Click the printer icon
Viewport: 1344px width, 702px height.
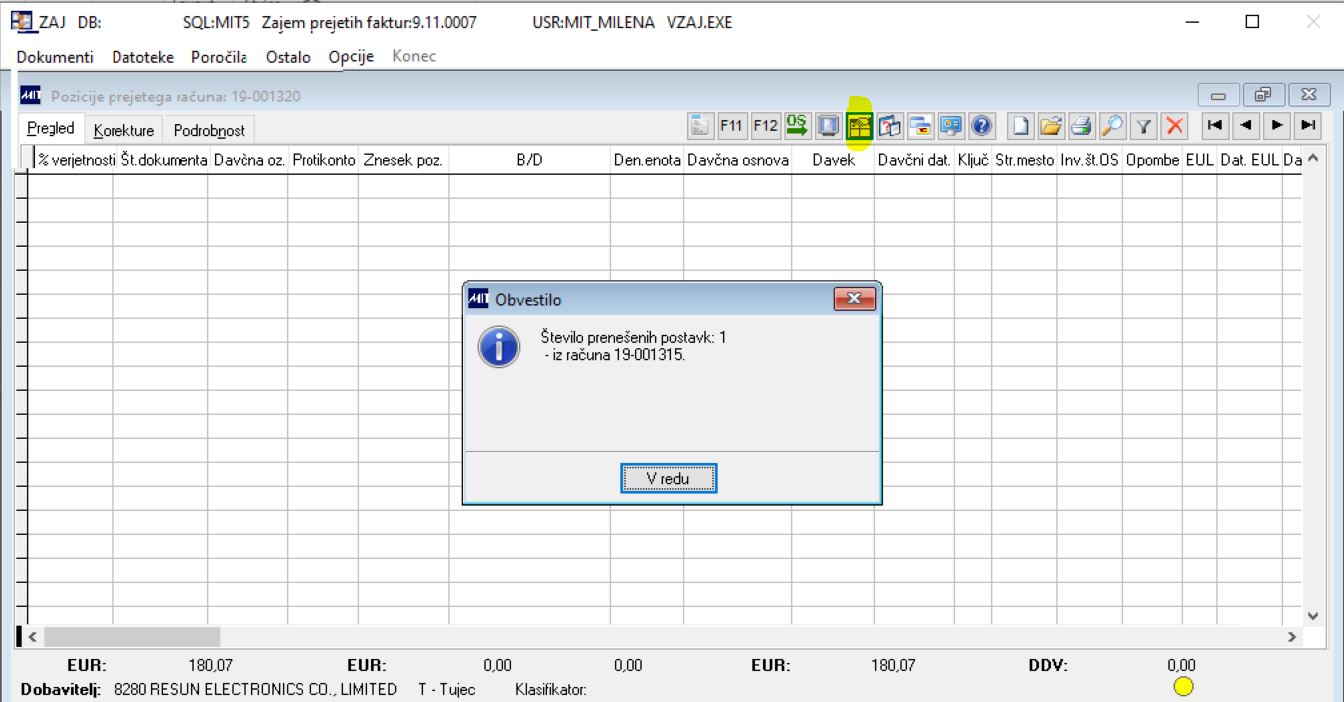[1079, 126]
